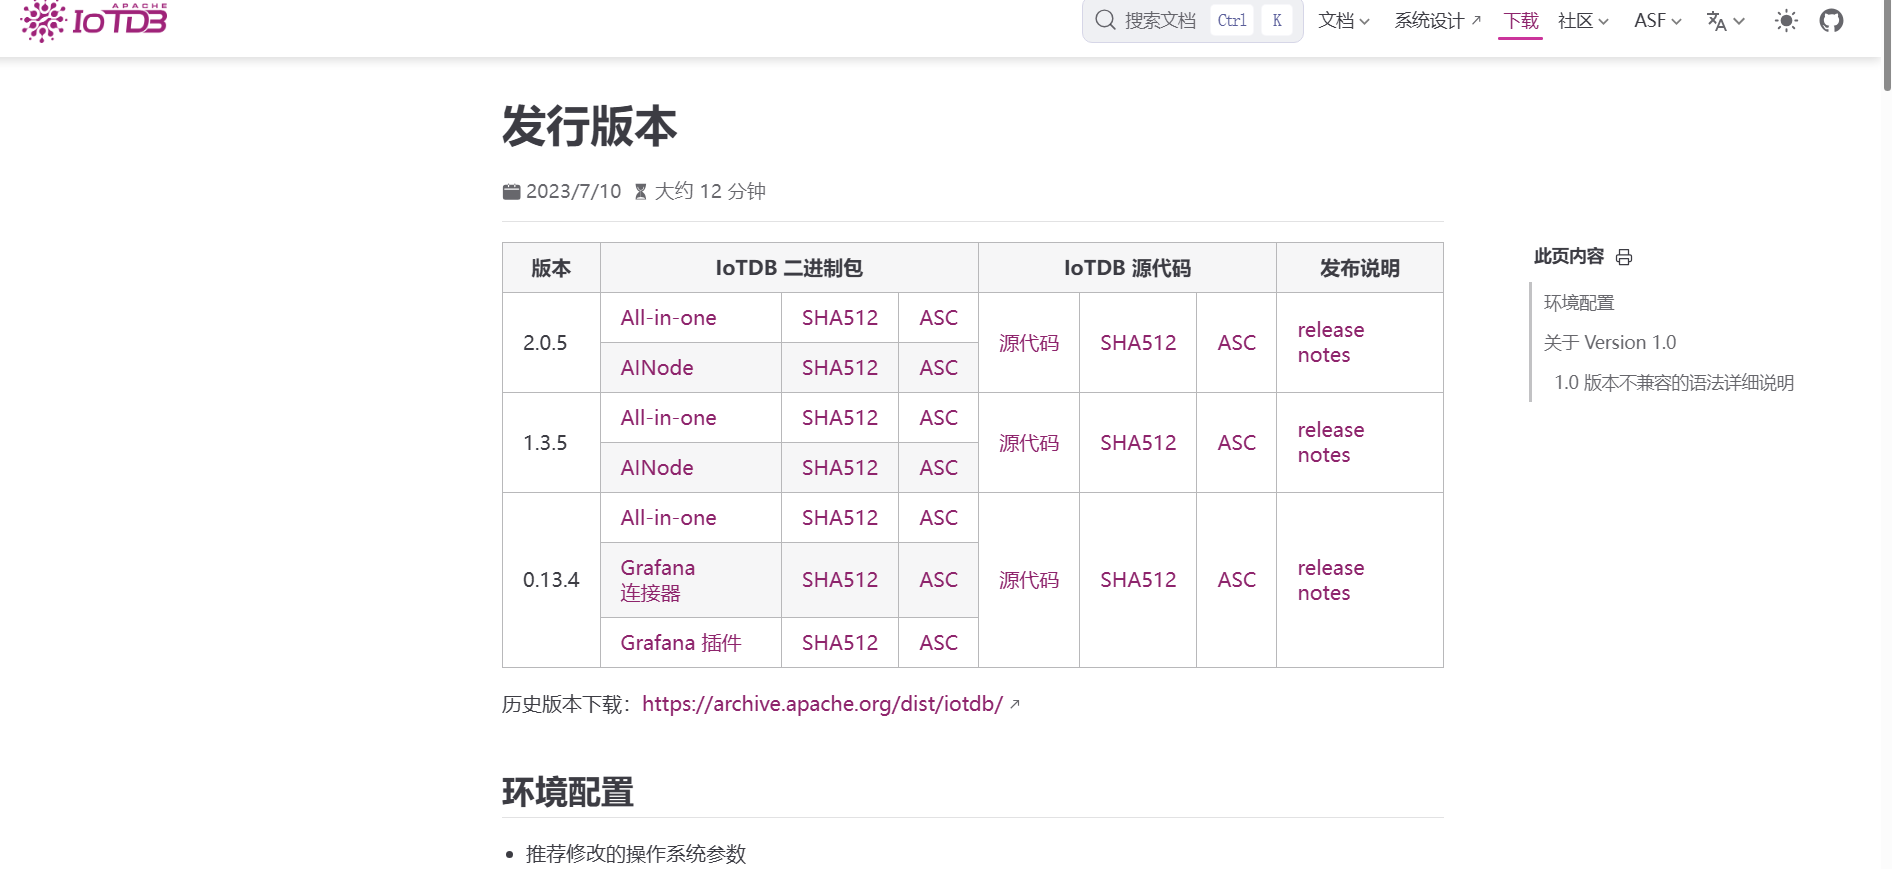Open the GitHub repository icon

(x=1831, y=20)
